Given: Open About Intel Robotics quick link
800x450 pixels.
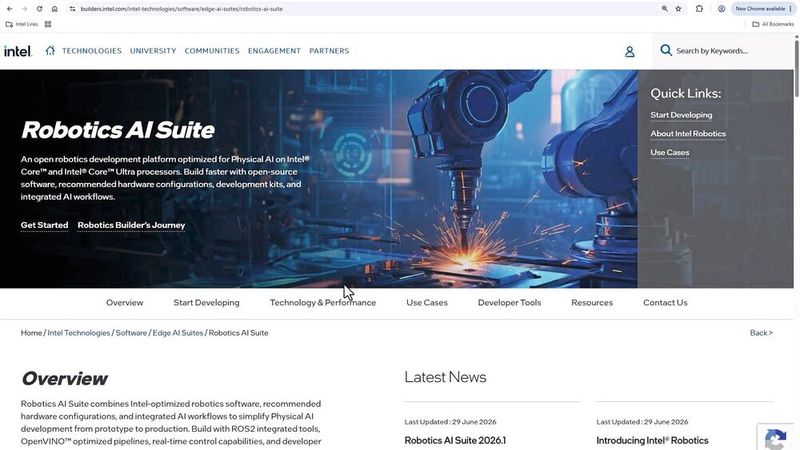Looking at the screenshot, I should 688,134.
